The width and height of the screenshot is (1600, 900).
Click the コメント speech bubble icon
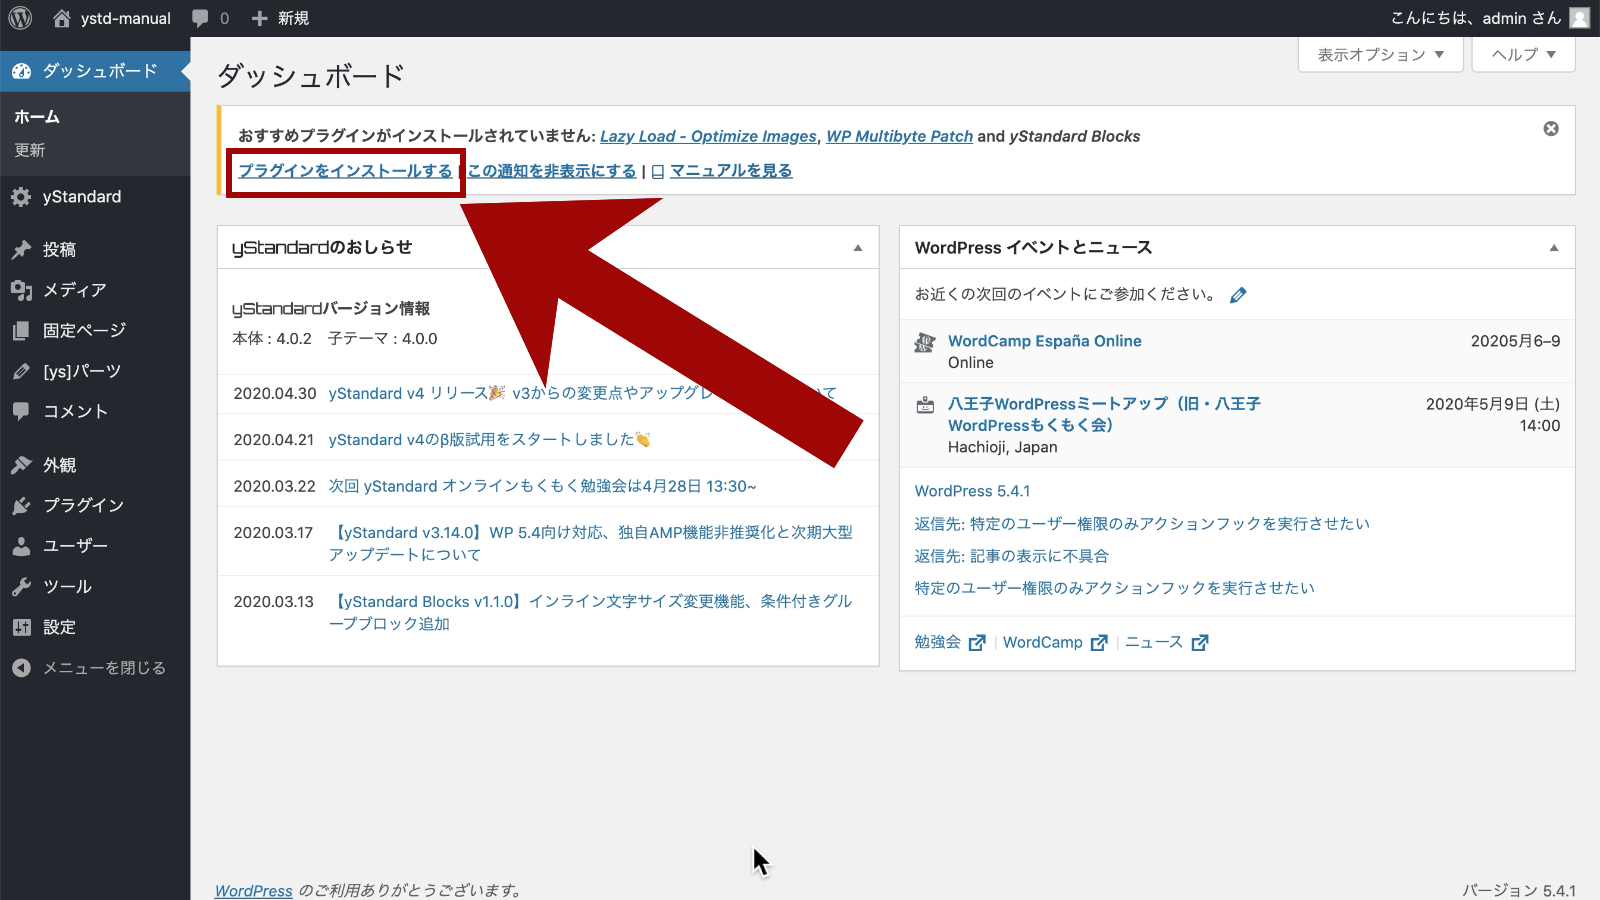21,411
